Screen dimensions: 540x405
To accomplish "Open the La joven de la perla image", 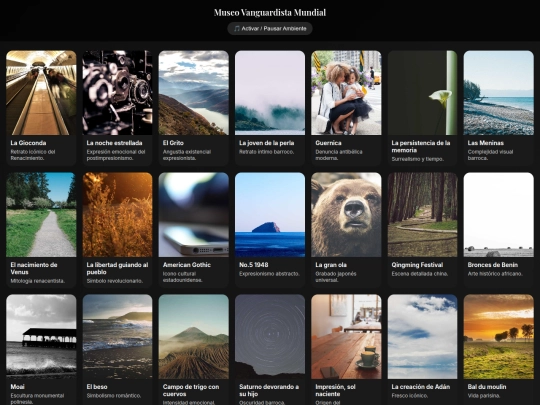I will [x=270, y=93].
